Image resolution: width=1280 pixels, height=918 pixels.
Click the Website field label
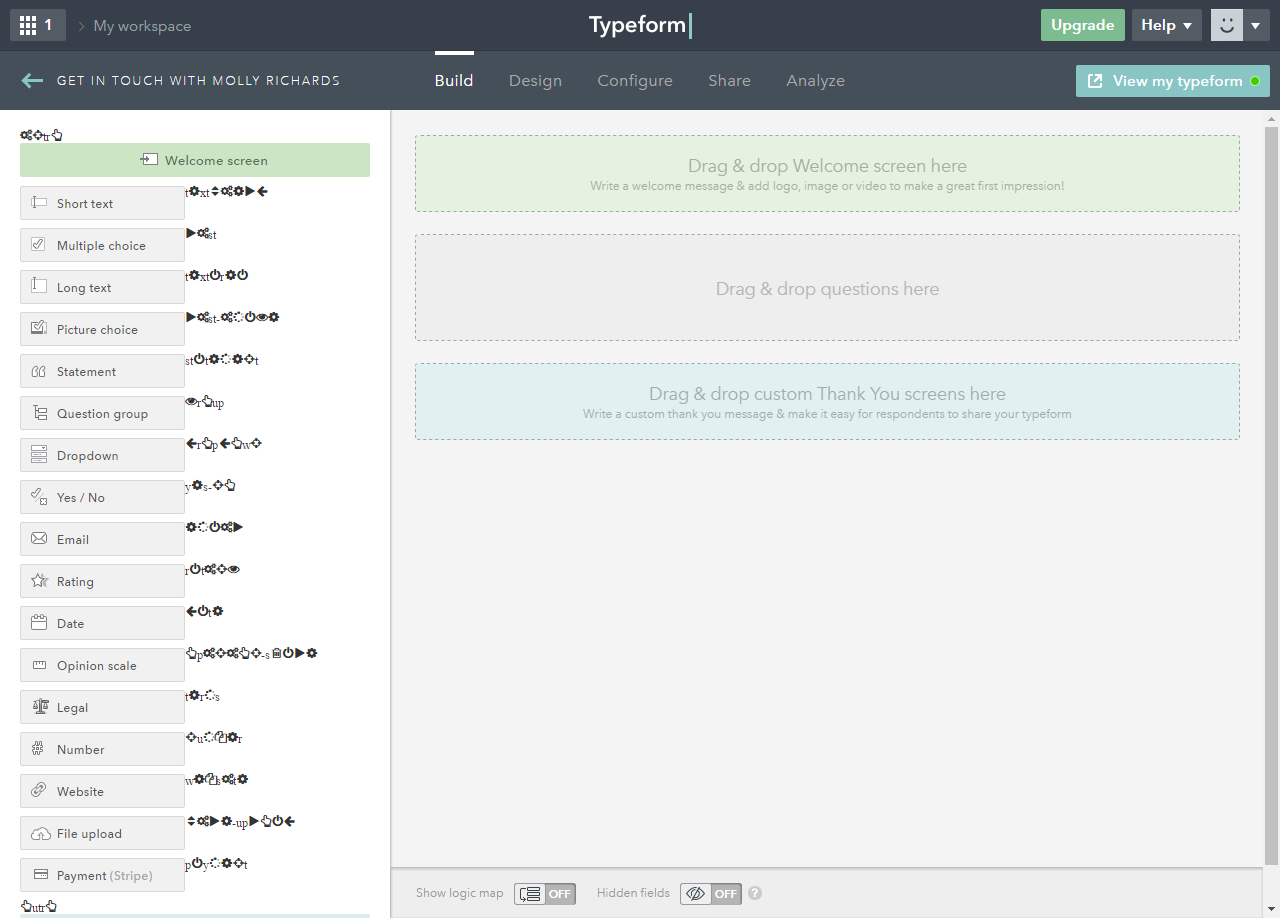(80, 791)
